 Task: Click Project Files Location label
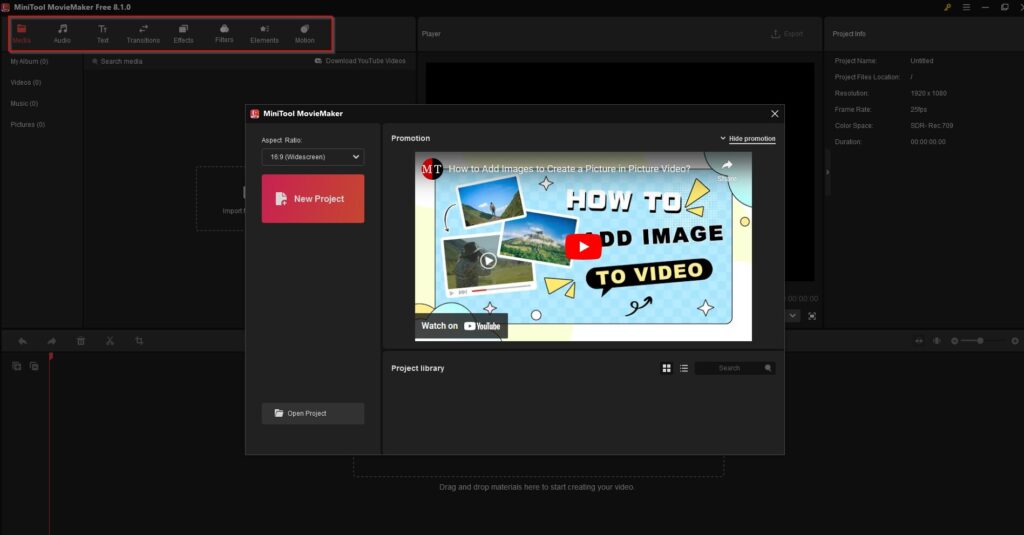[867, 77]
